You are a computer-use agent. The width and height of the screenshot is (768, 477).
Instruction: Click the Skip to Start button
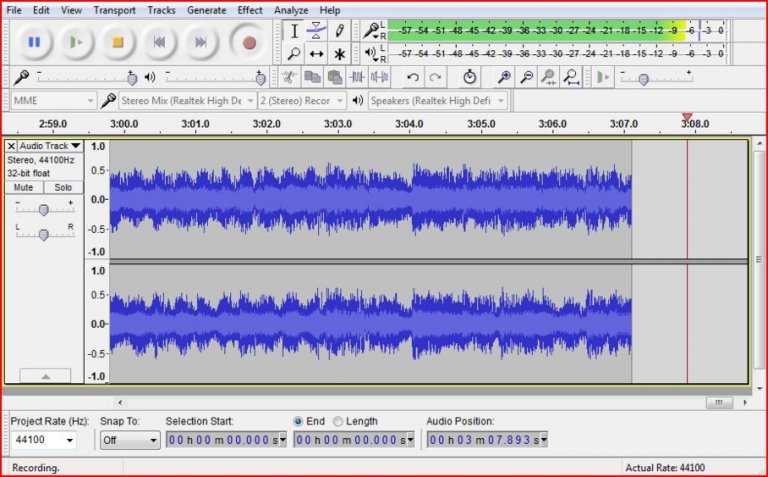pyautogui.click(x=158, y=42)
